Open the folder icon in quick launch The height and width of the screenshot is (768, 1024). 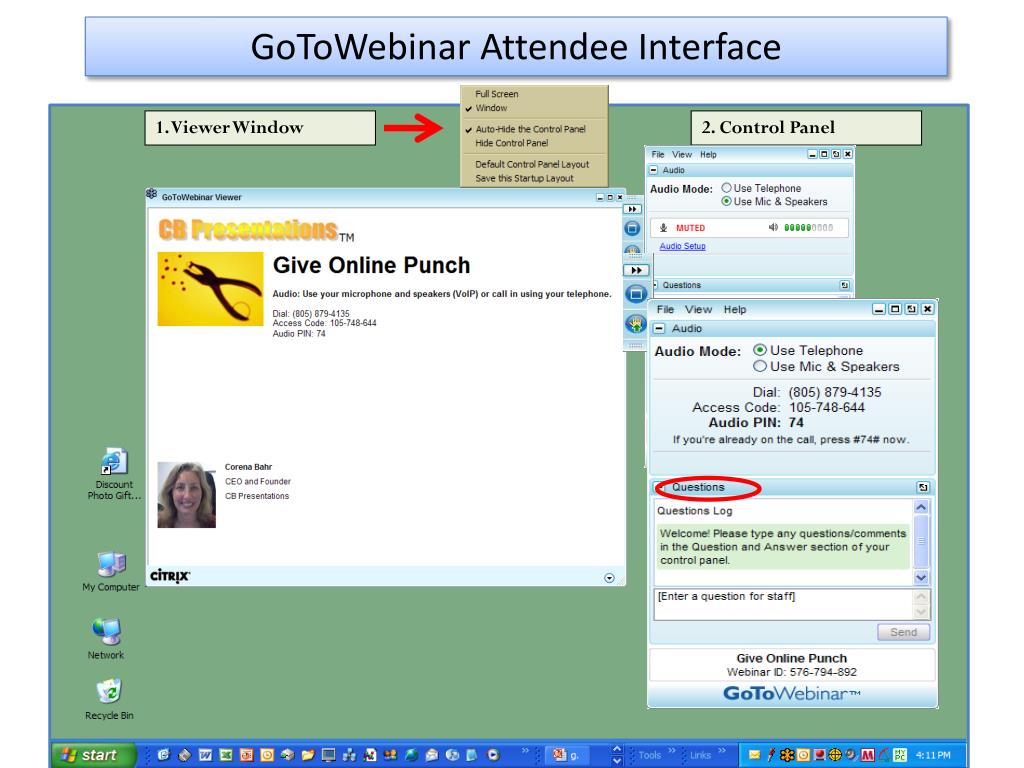pyautogui.click(x=308, y=755)
